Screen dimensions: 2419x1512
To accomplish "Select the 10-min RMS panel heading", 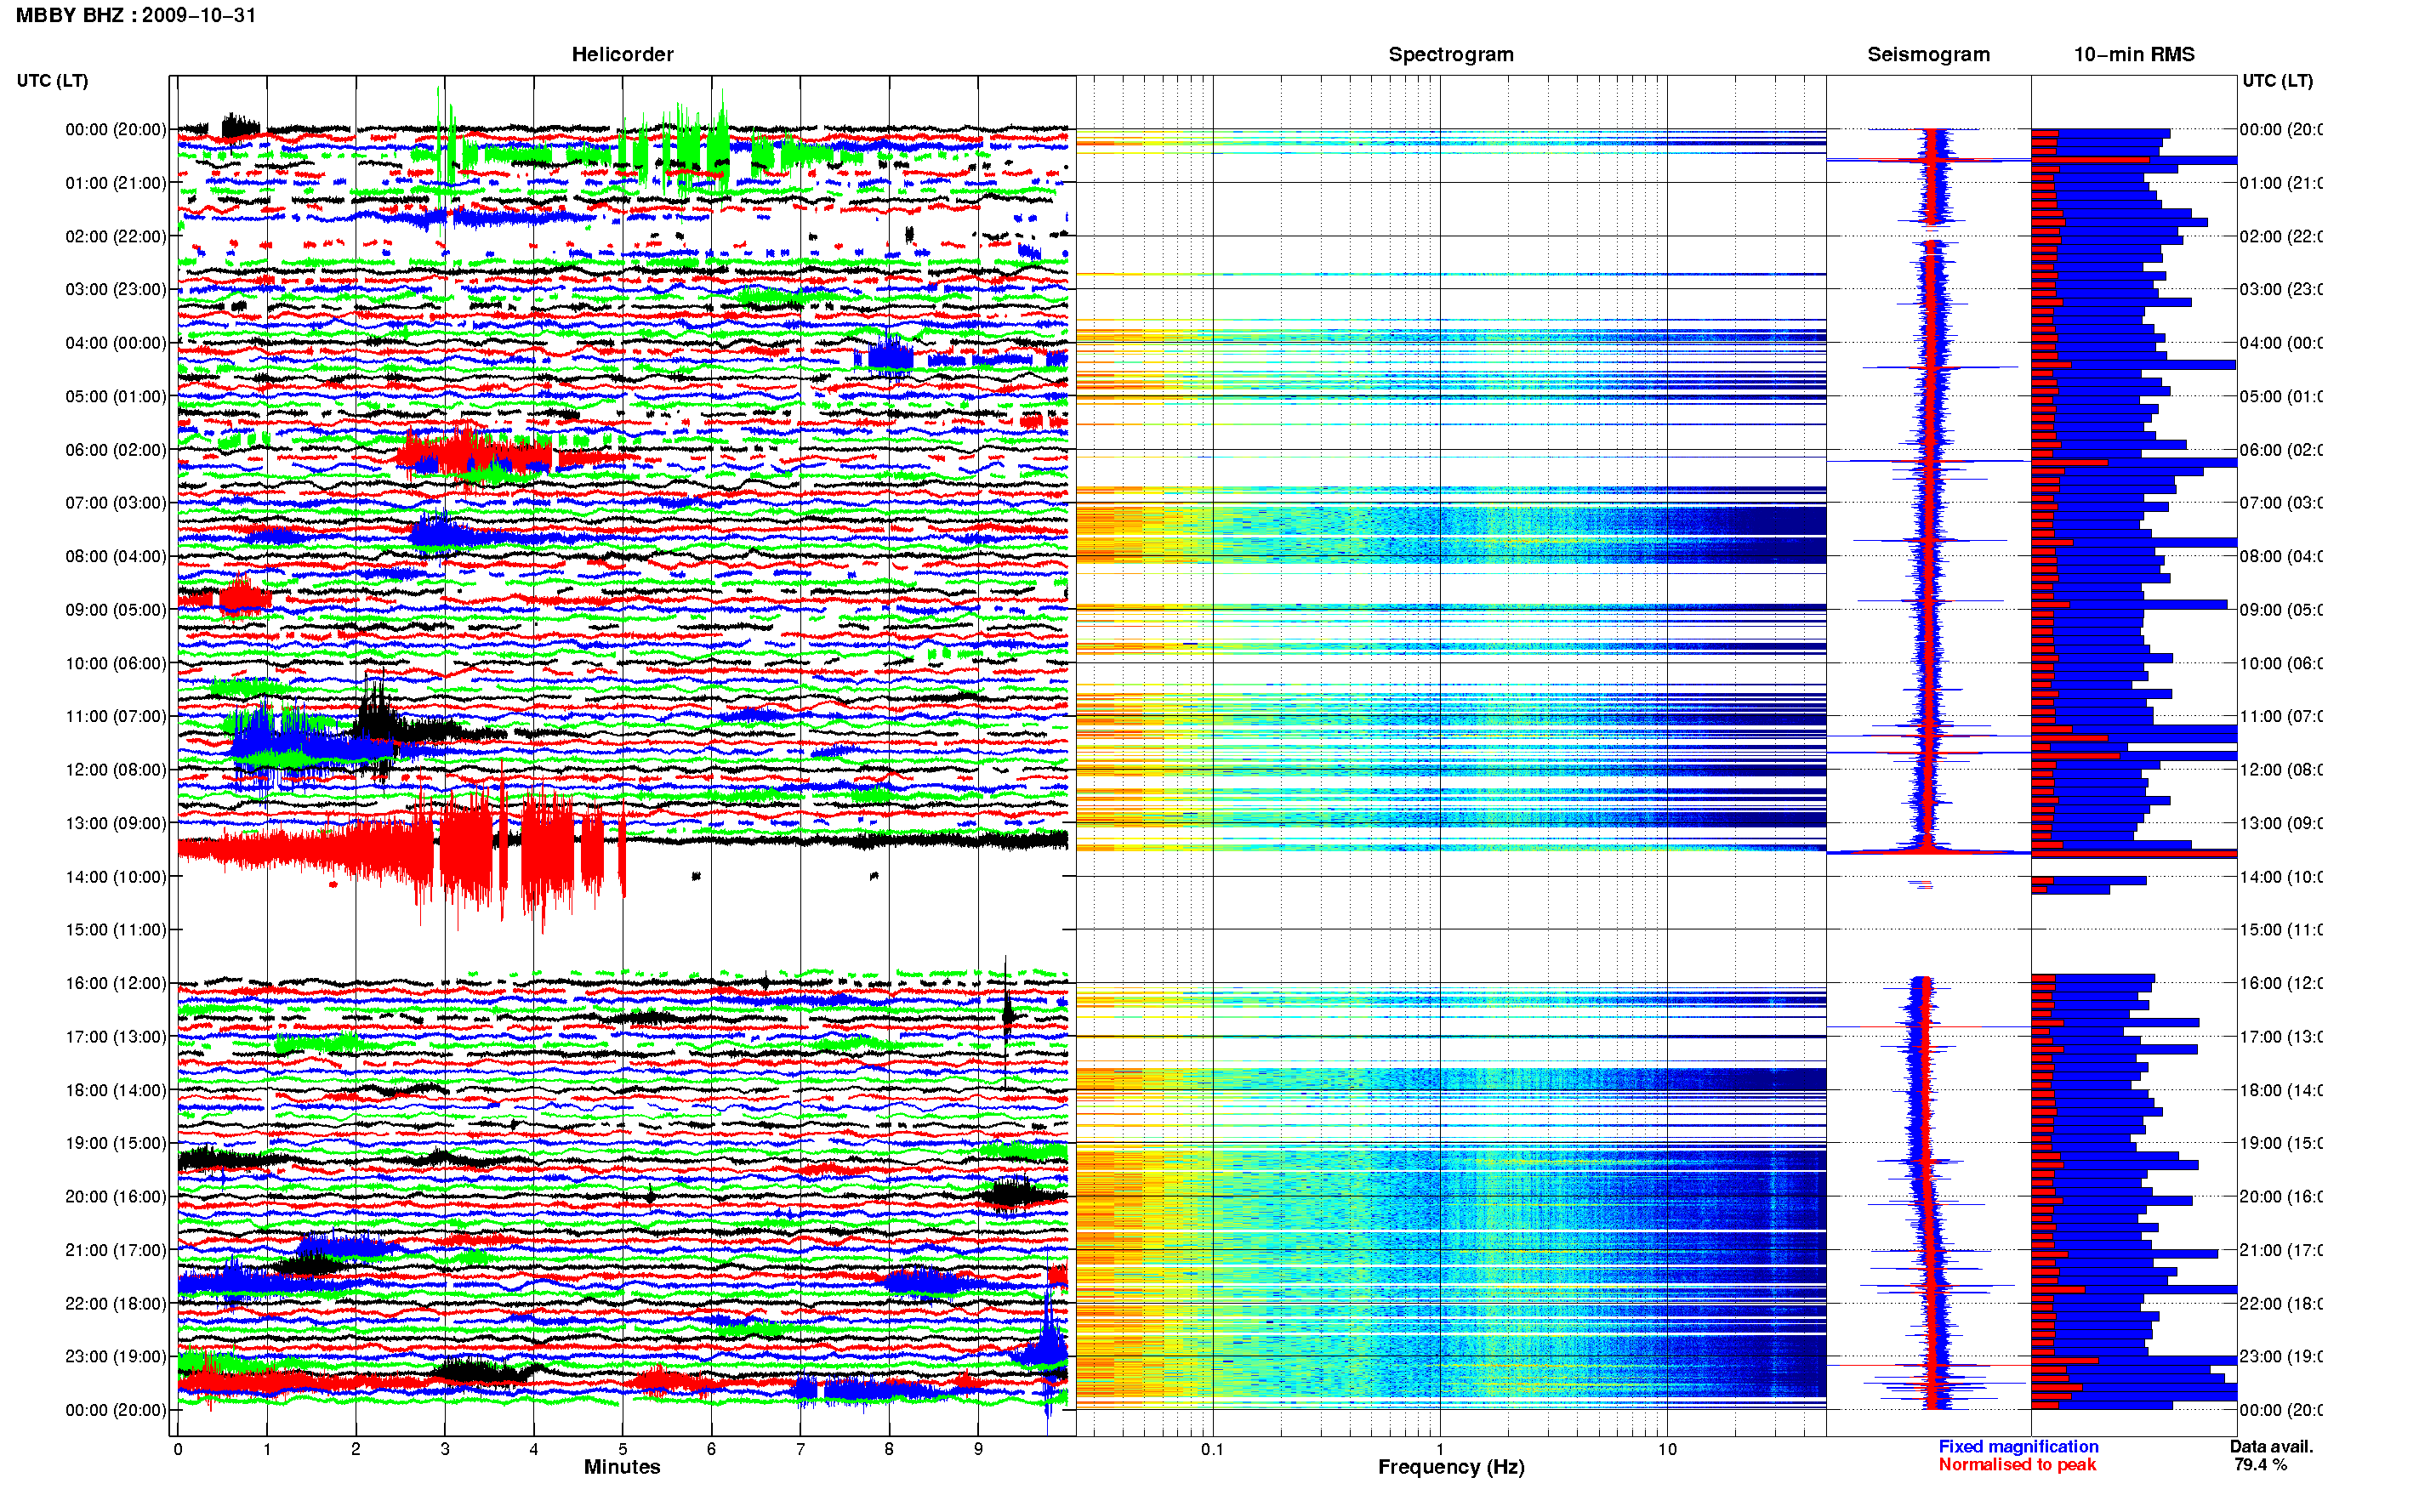I will pyautogui.click(x=2134, y=54).
